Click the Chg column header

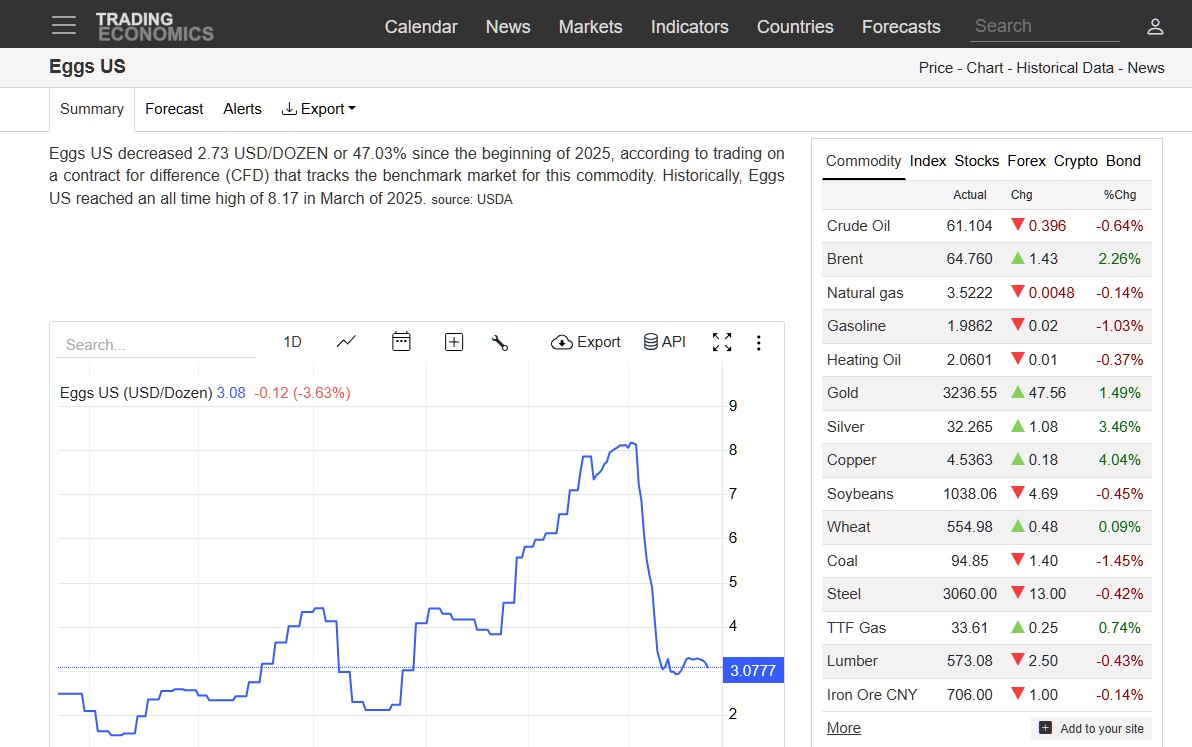click(x=1021, y=195)
